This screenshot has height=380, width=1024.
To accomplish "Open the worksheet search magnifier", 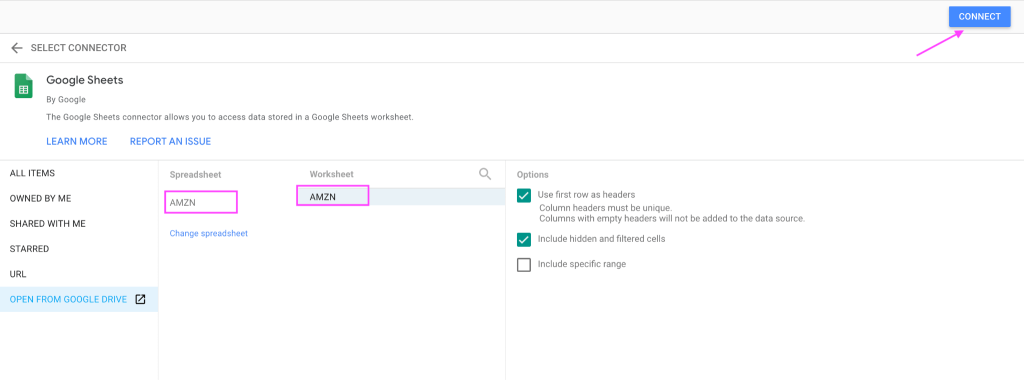I will coord(485,174).
